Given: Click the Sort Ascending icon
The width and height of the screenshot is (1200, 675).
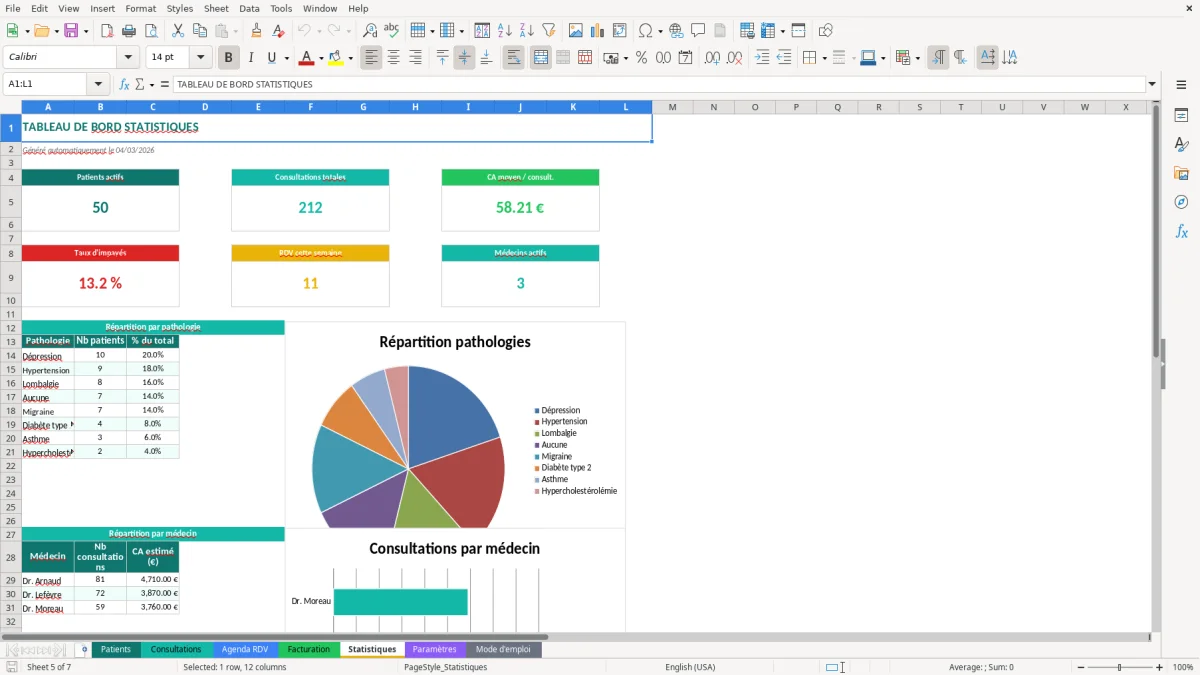Looking at the screenshot, I should point(505,31).
